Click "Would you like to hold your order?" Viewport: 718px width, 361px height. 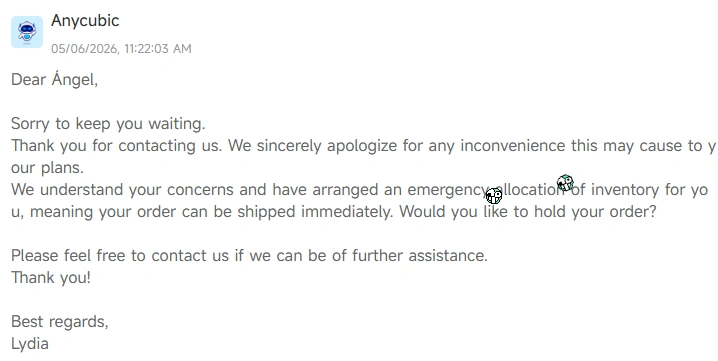coord(528,212)
